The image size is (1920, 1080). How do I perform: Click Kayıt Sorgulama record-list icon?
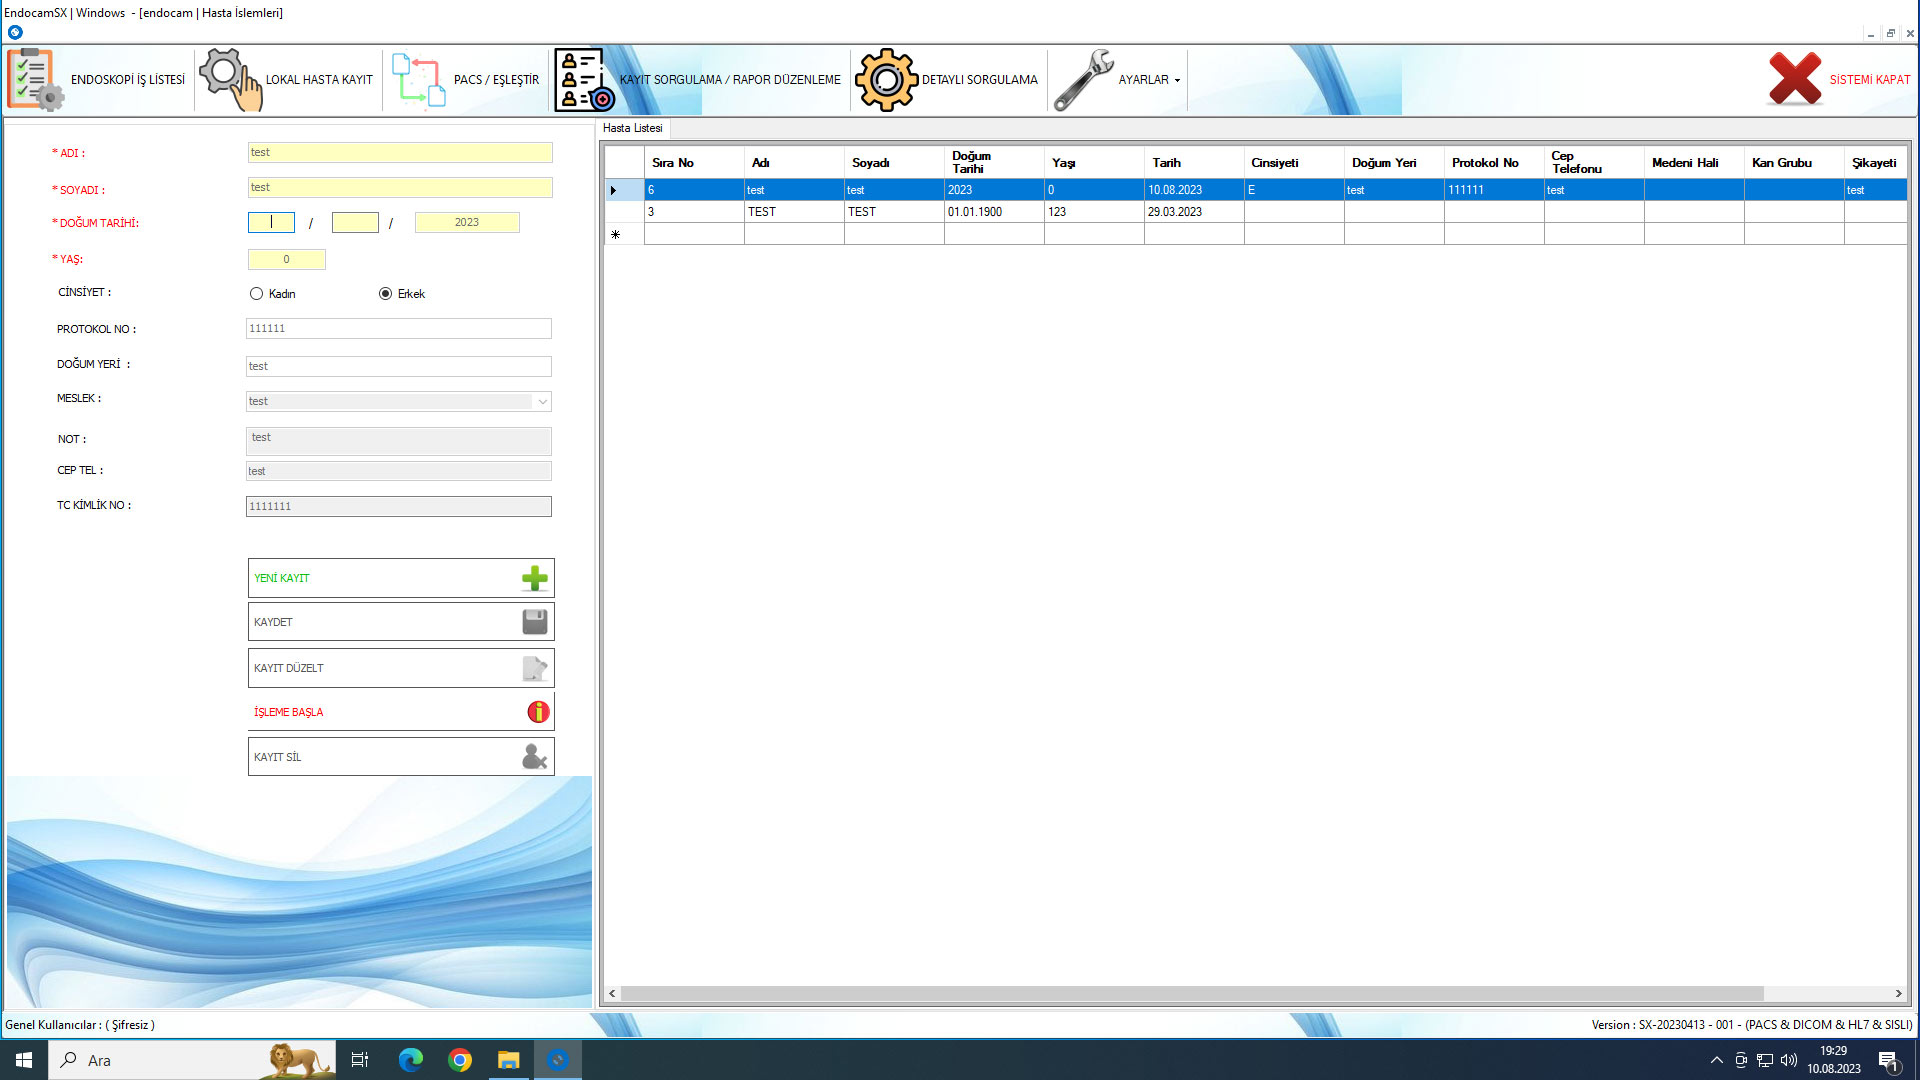click(x=583, y=80)
